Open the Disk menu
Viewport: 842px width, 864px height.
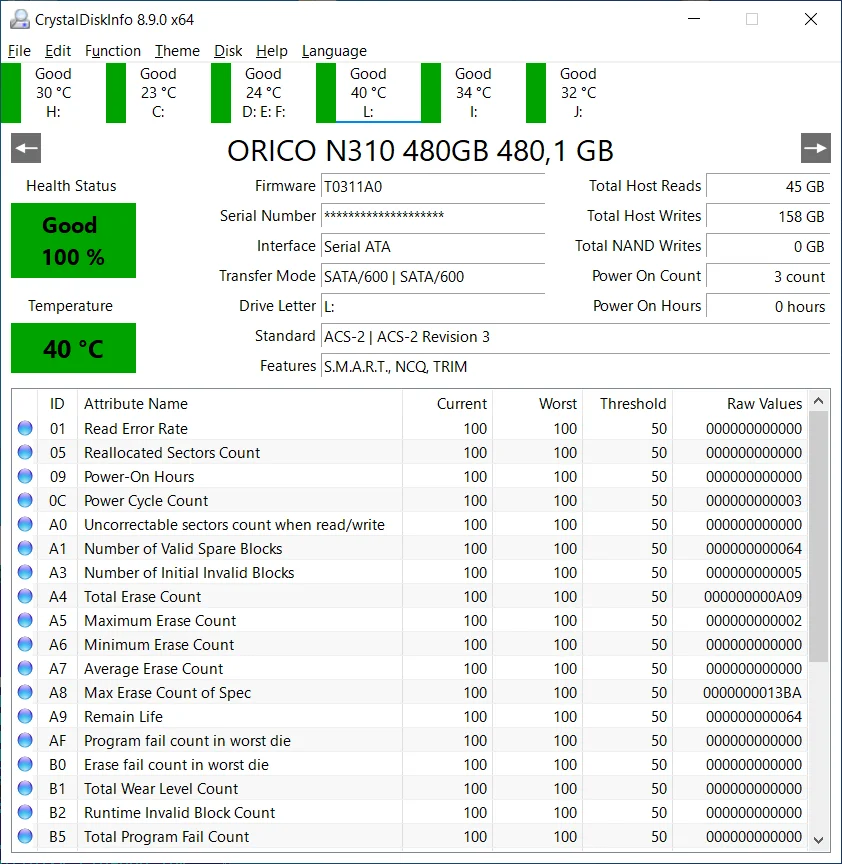[228, 51]
